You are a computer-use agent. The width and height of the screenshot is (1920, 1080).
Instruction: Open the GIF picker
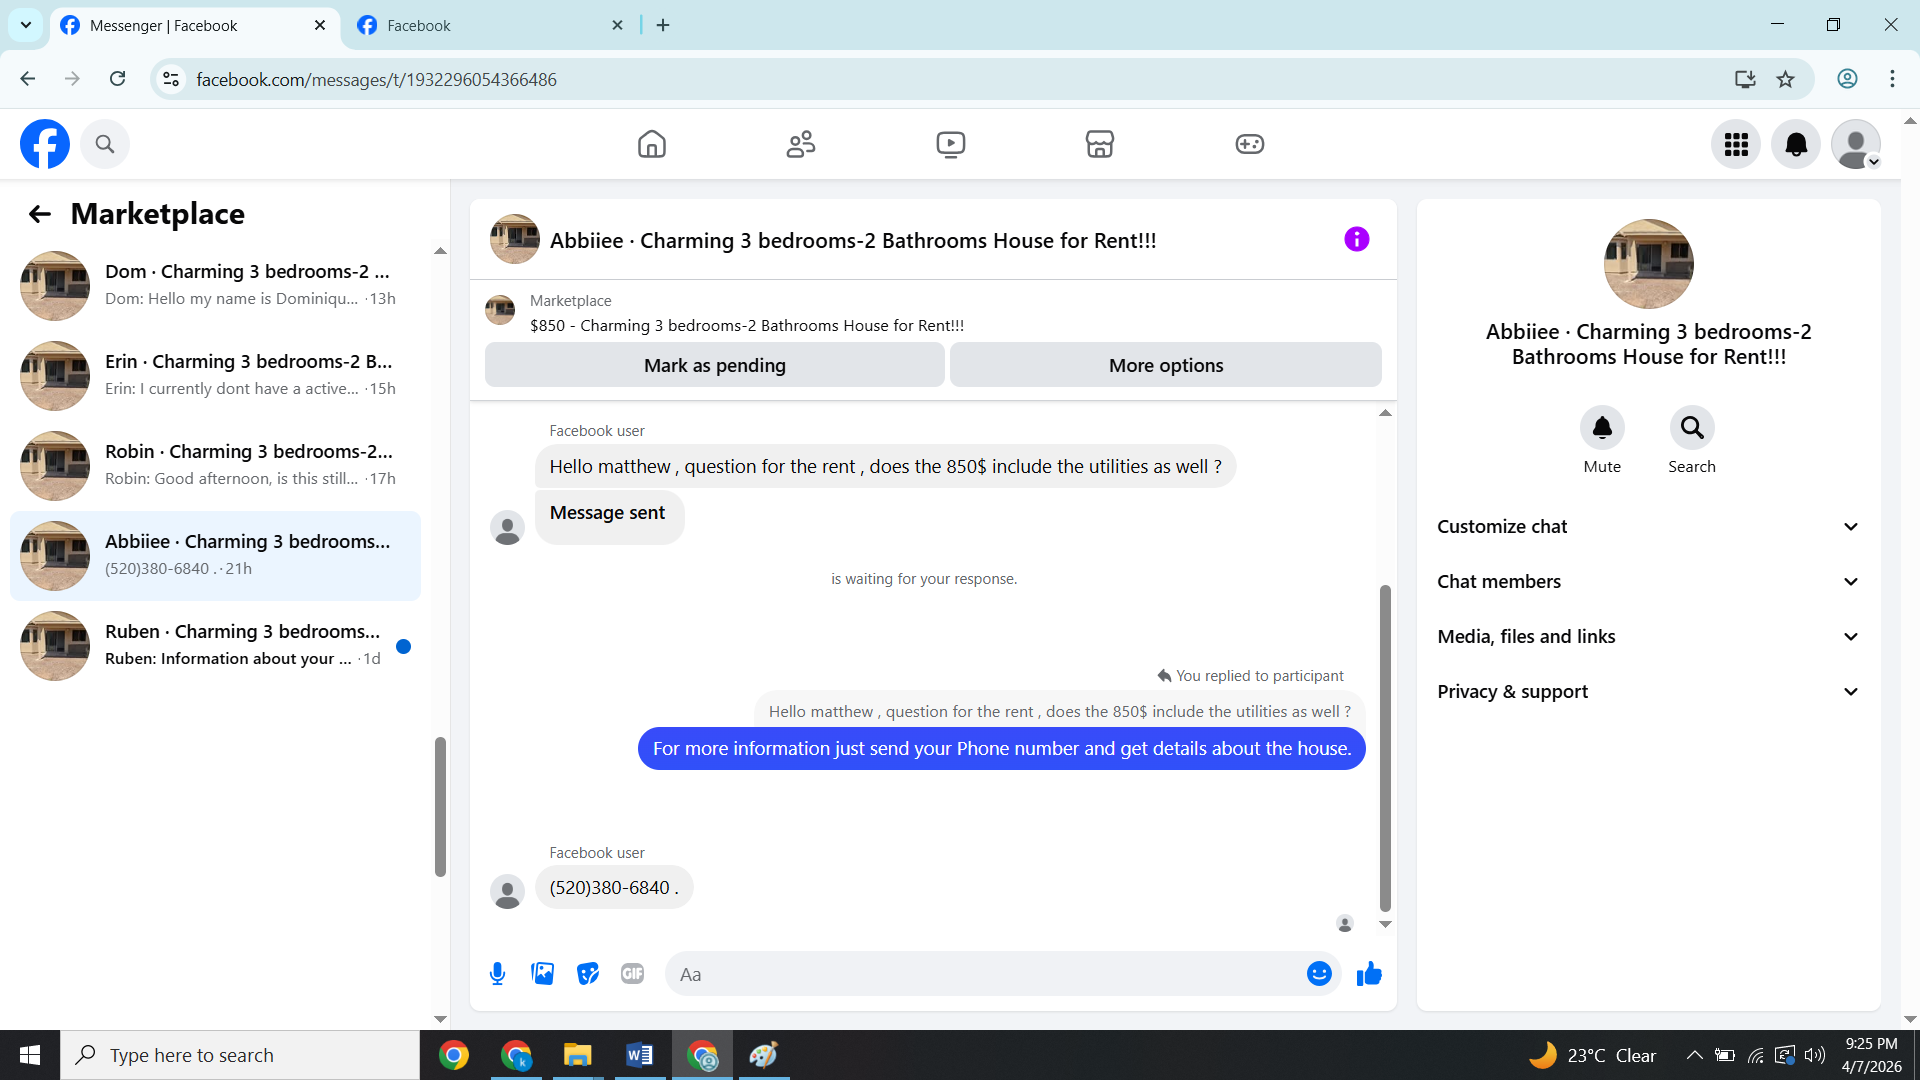(632, 974)
